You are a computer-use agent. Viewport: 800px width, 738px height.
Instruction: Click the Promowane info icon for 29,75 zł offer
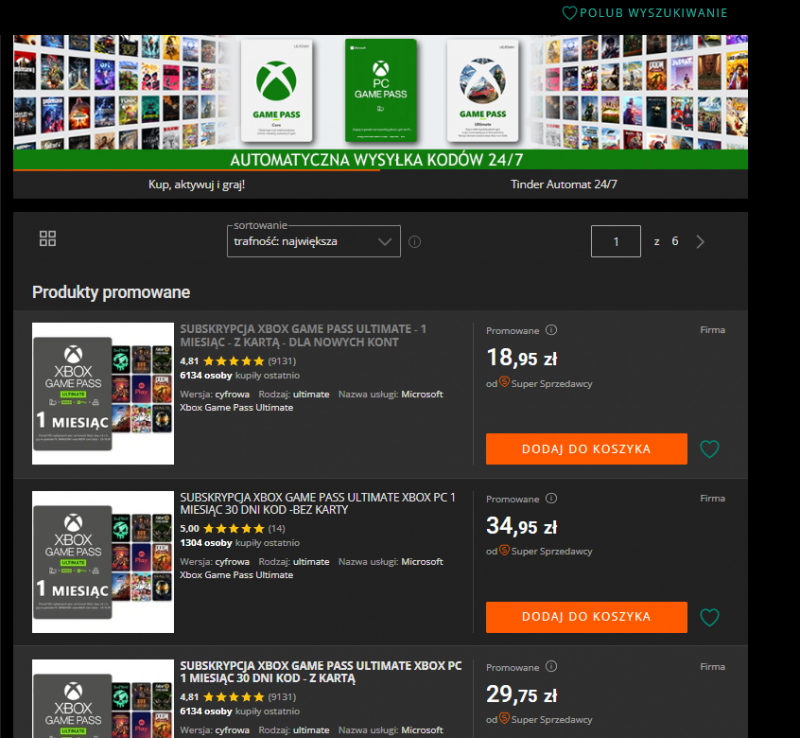551,667
